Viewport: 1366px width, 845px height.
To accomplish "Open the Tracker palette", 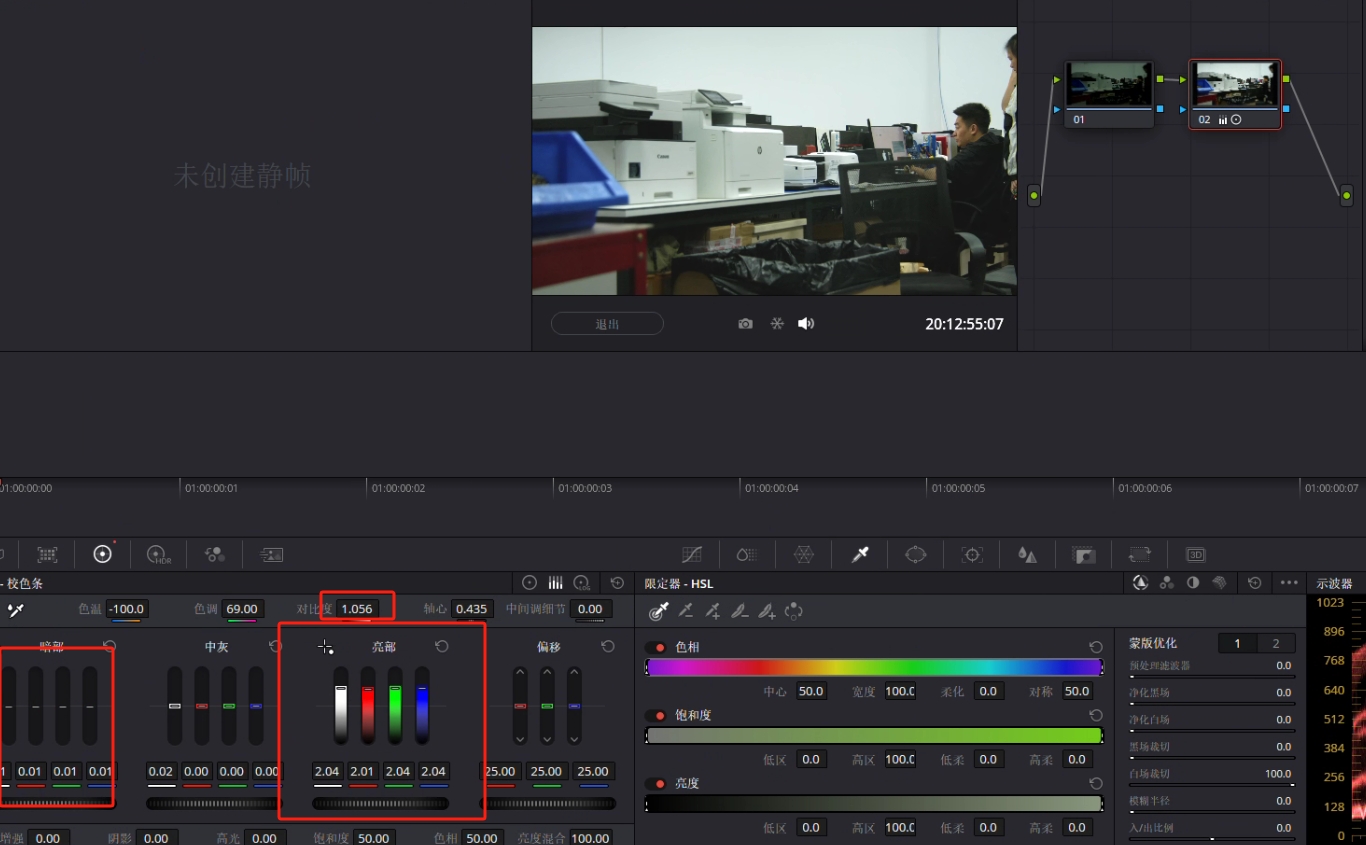I will coord(972,554).
